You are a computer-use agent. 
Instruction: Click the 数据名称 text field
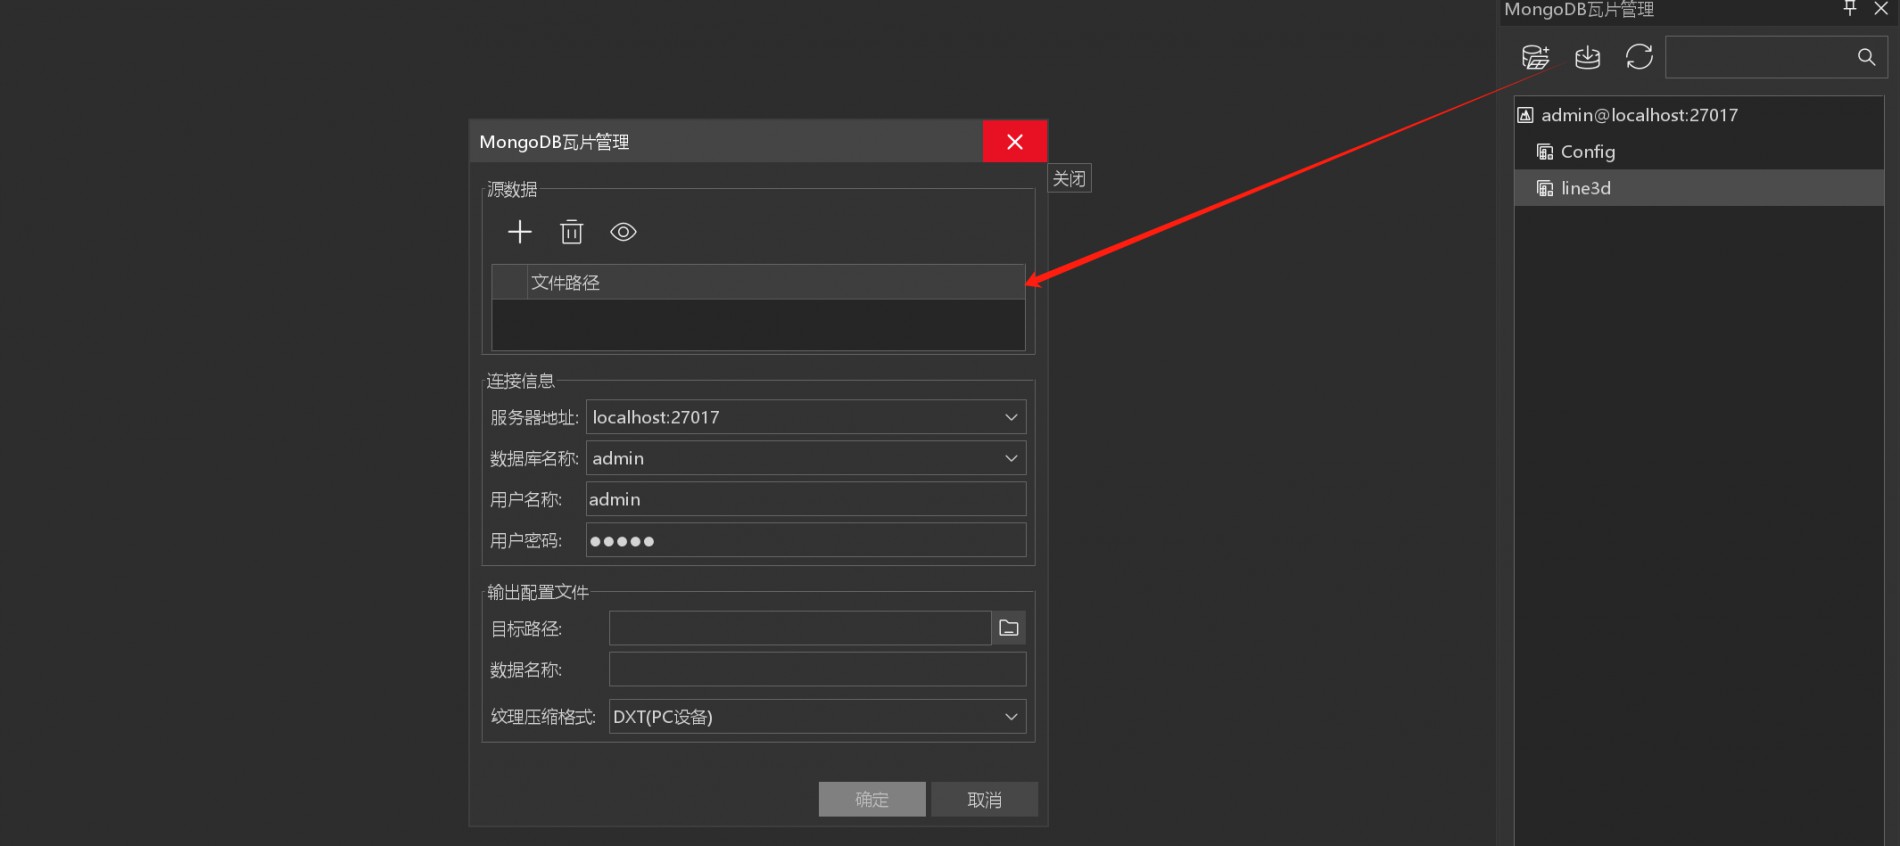pyautogui.click(x=817, y=669)
